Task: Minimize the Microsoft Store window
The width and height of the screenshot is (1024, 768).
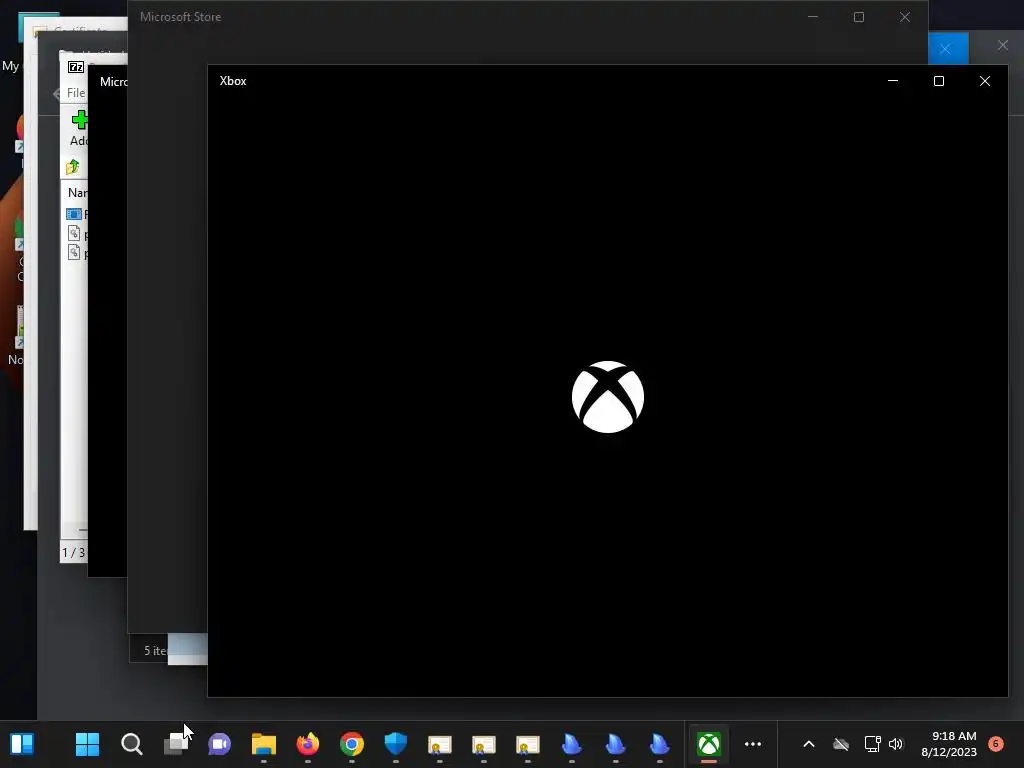Action: 813,17
